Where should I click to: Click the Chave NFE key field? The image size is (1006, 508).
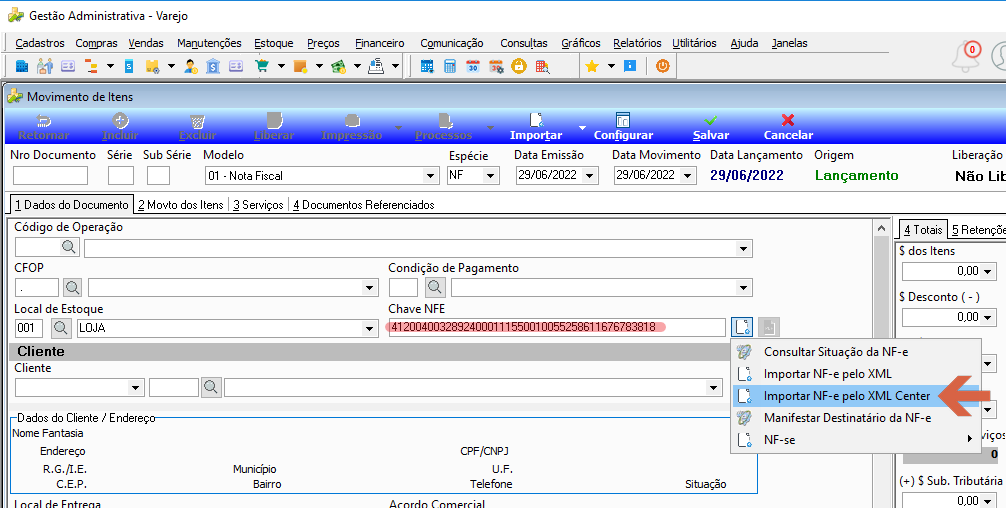(x=557, y=327)
